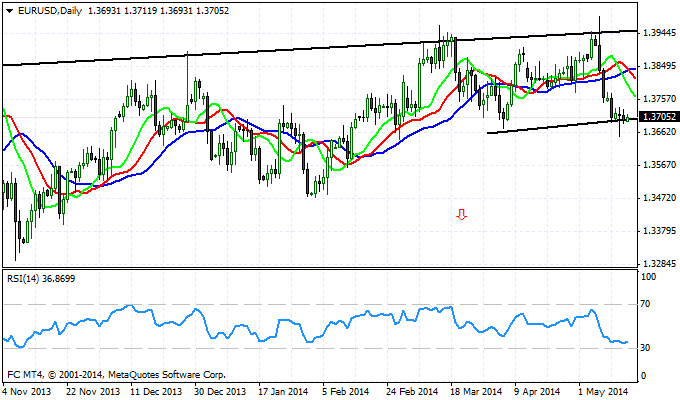Click the 1 May 2014 date label
This screenshot has height=400, width=680.
pyautogui.click(x=604, y=392)
